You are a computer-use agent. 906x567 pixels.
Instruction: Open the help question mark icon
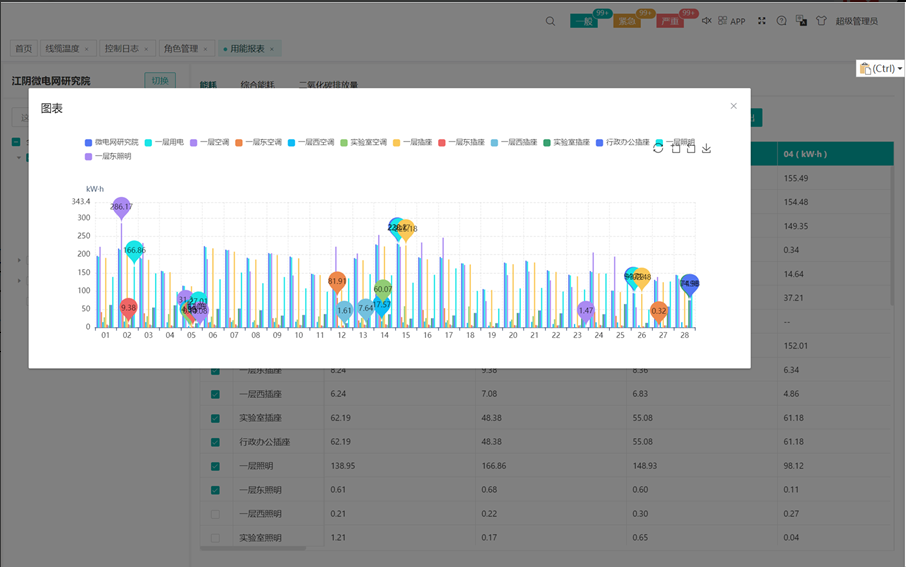click(781, 21)
